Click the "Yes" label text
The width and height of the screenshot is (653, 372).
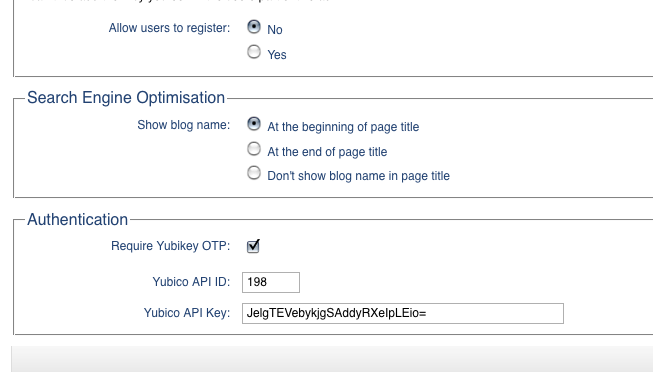click(x=277, y=55)
